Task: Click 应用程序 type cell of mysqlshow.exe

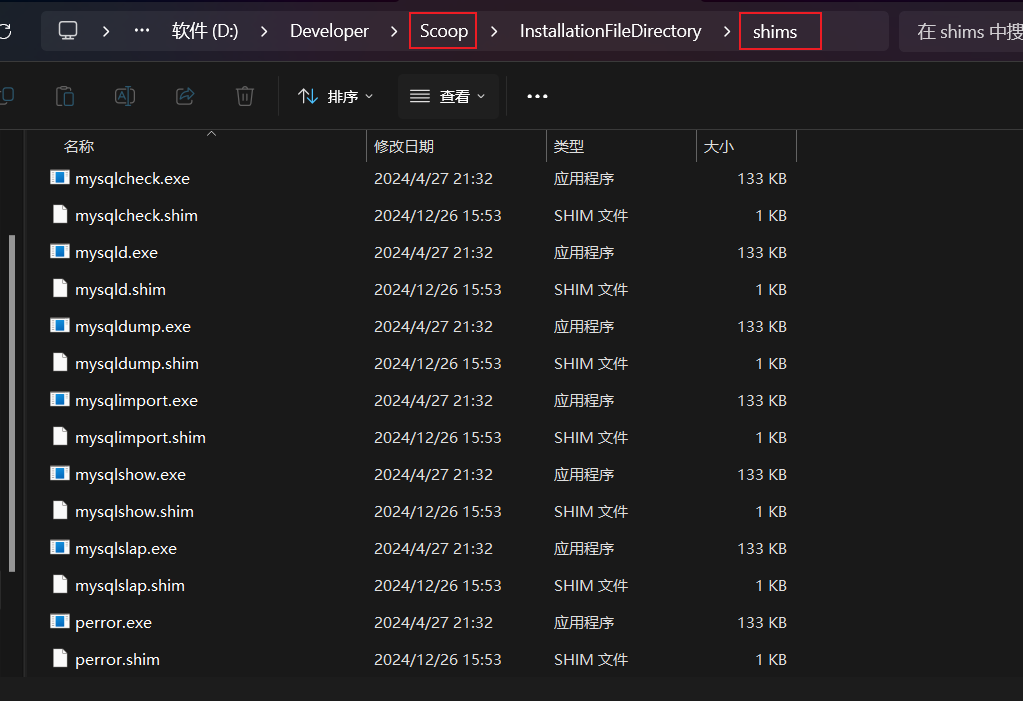Action: click(x=584, y=475)
